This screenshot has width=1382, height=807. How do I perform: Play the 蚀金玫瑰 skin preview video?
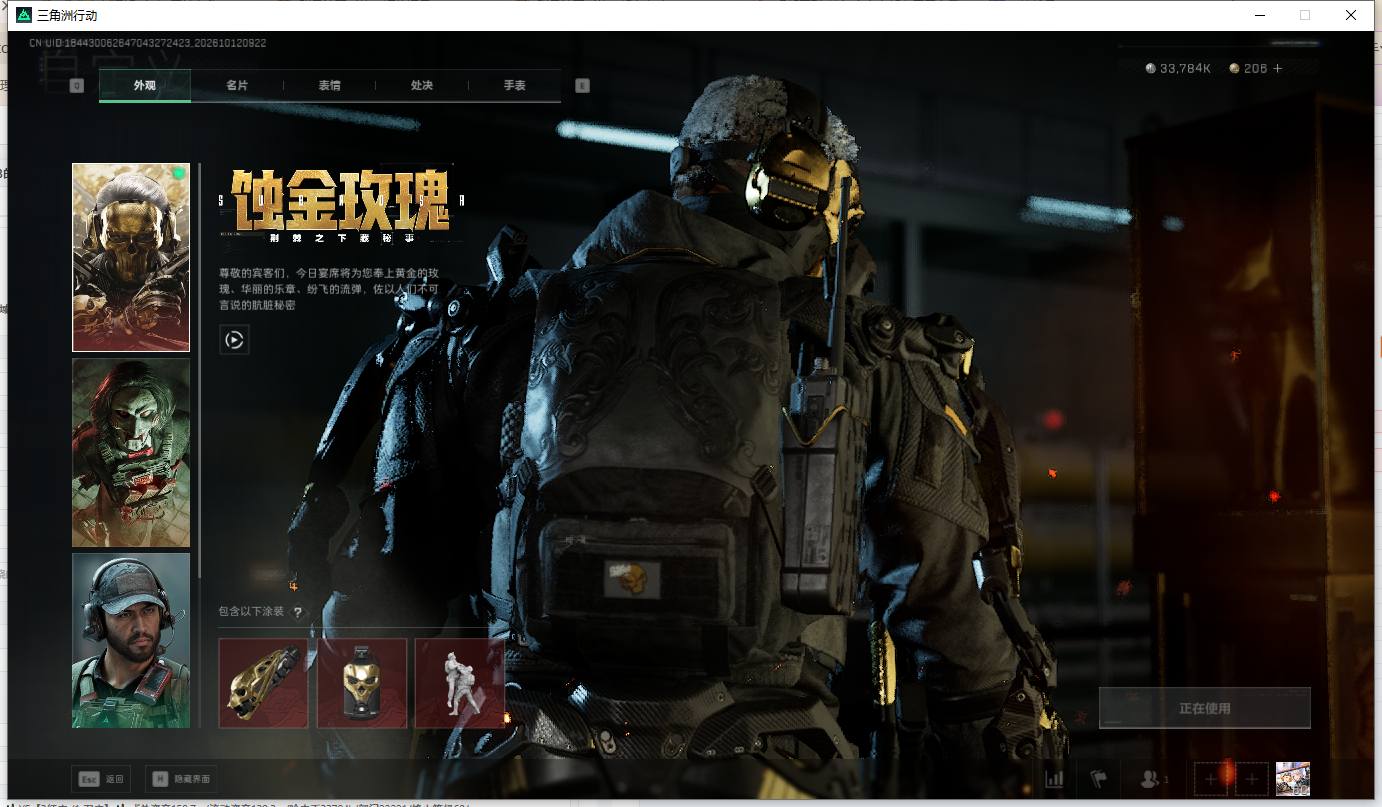(234, 340)
